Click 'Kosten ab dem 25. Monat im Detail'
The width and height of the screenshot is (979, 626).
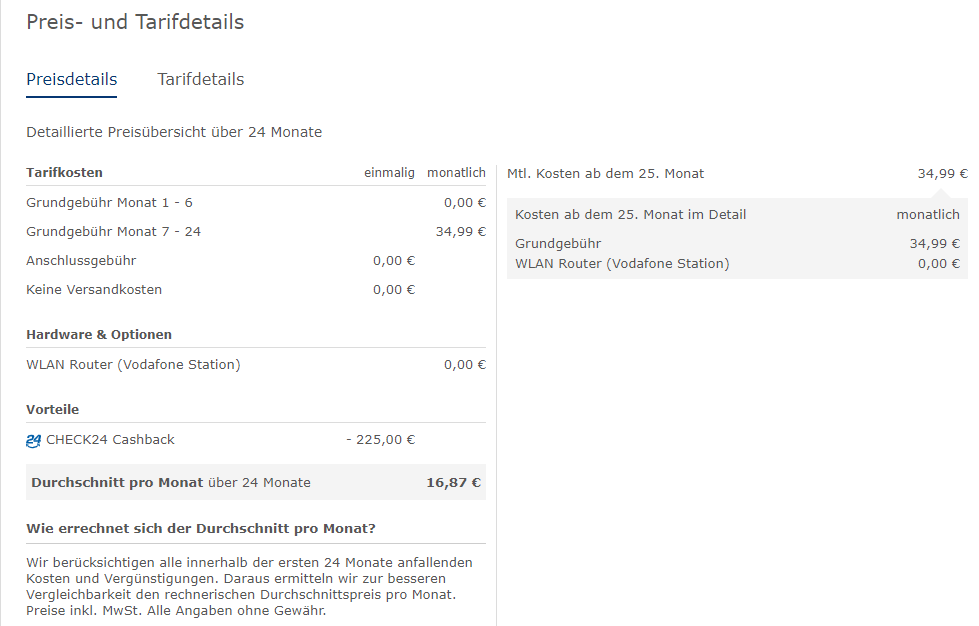631,215
